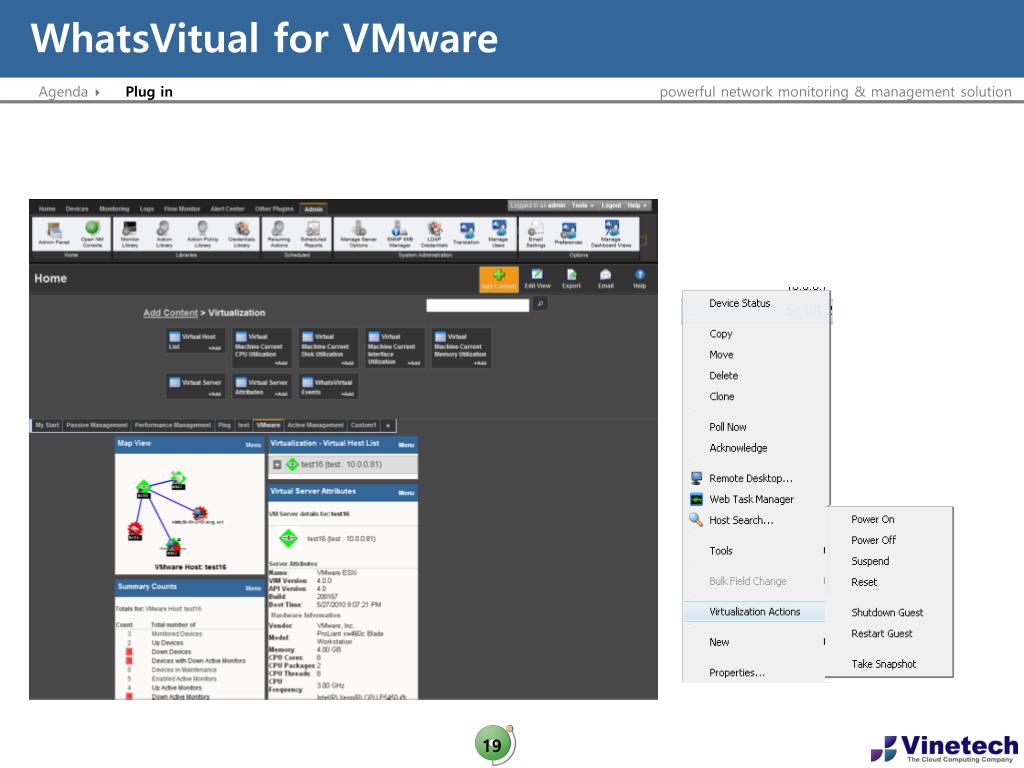Choose Power On from submenu

(872, 519)
